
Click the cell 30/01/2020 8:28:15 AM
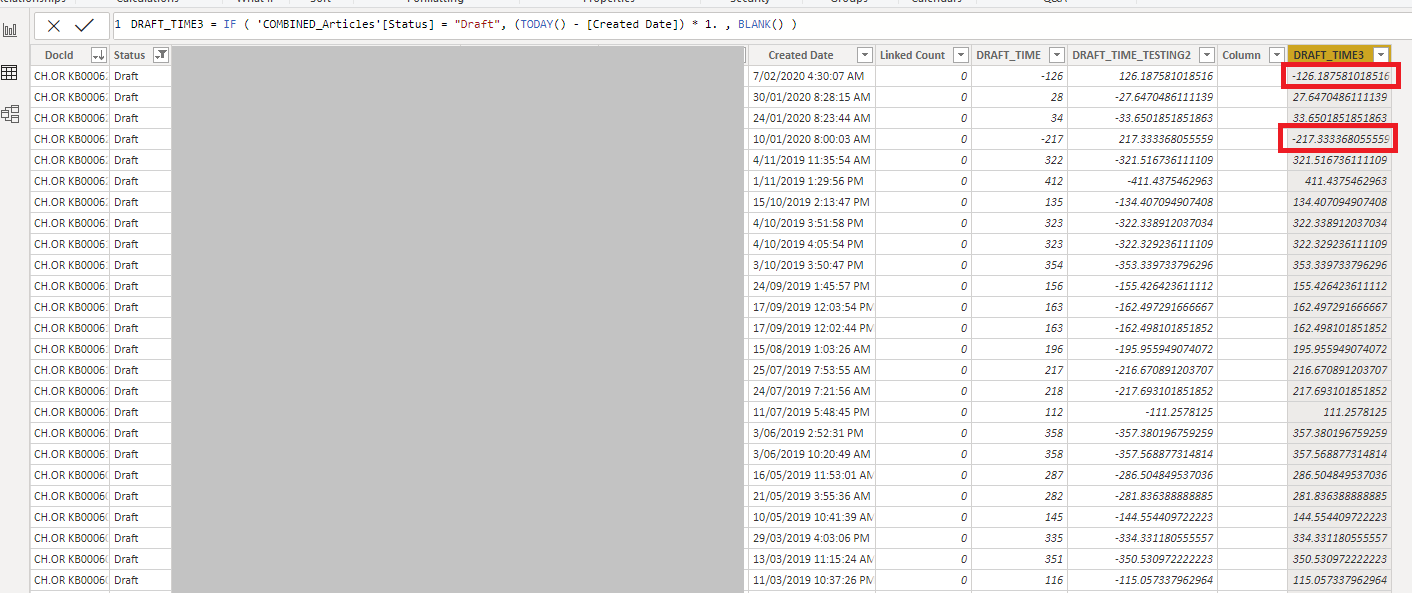811,97
